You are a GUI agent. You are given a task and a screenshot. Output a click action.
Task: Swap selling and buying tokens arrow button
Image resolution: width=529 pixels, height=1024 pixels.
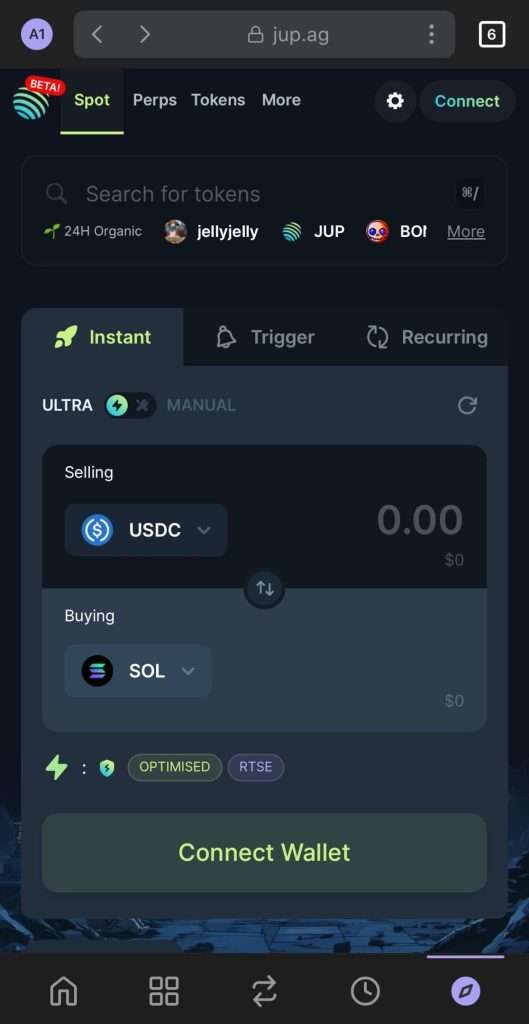[x=264, y=588]
